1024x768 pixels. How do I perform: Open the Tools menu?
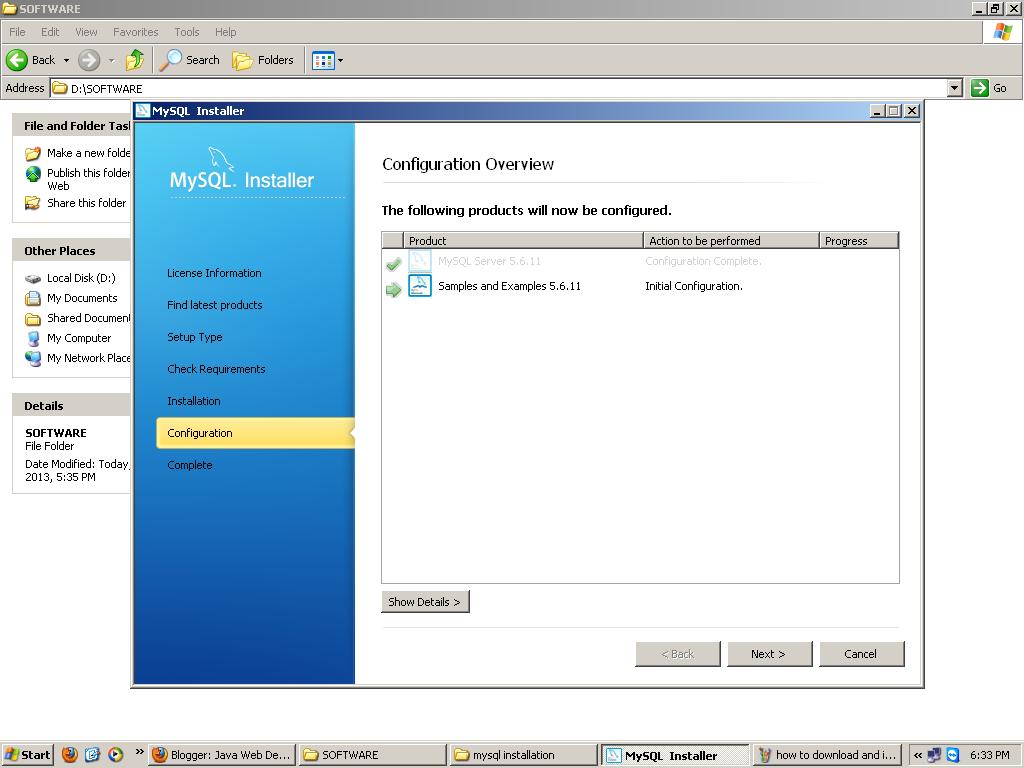186,31
